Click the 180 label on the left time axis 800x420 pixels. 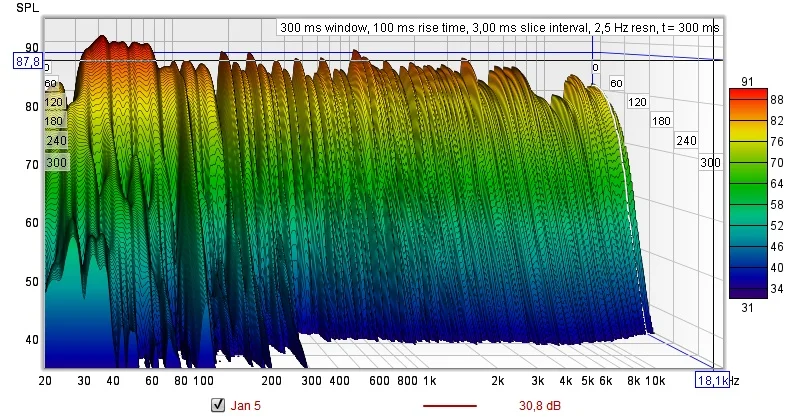(x=54, y=121)
